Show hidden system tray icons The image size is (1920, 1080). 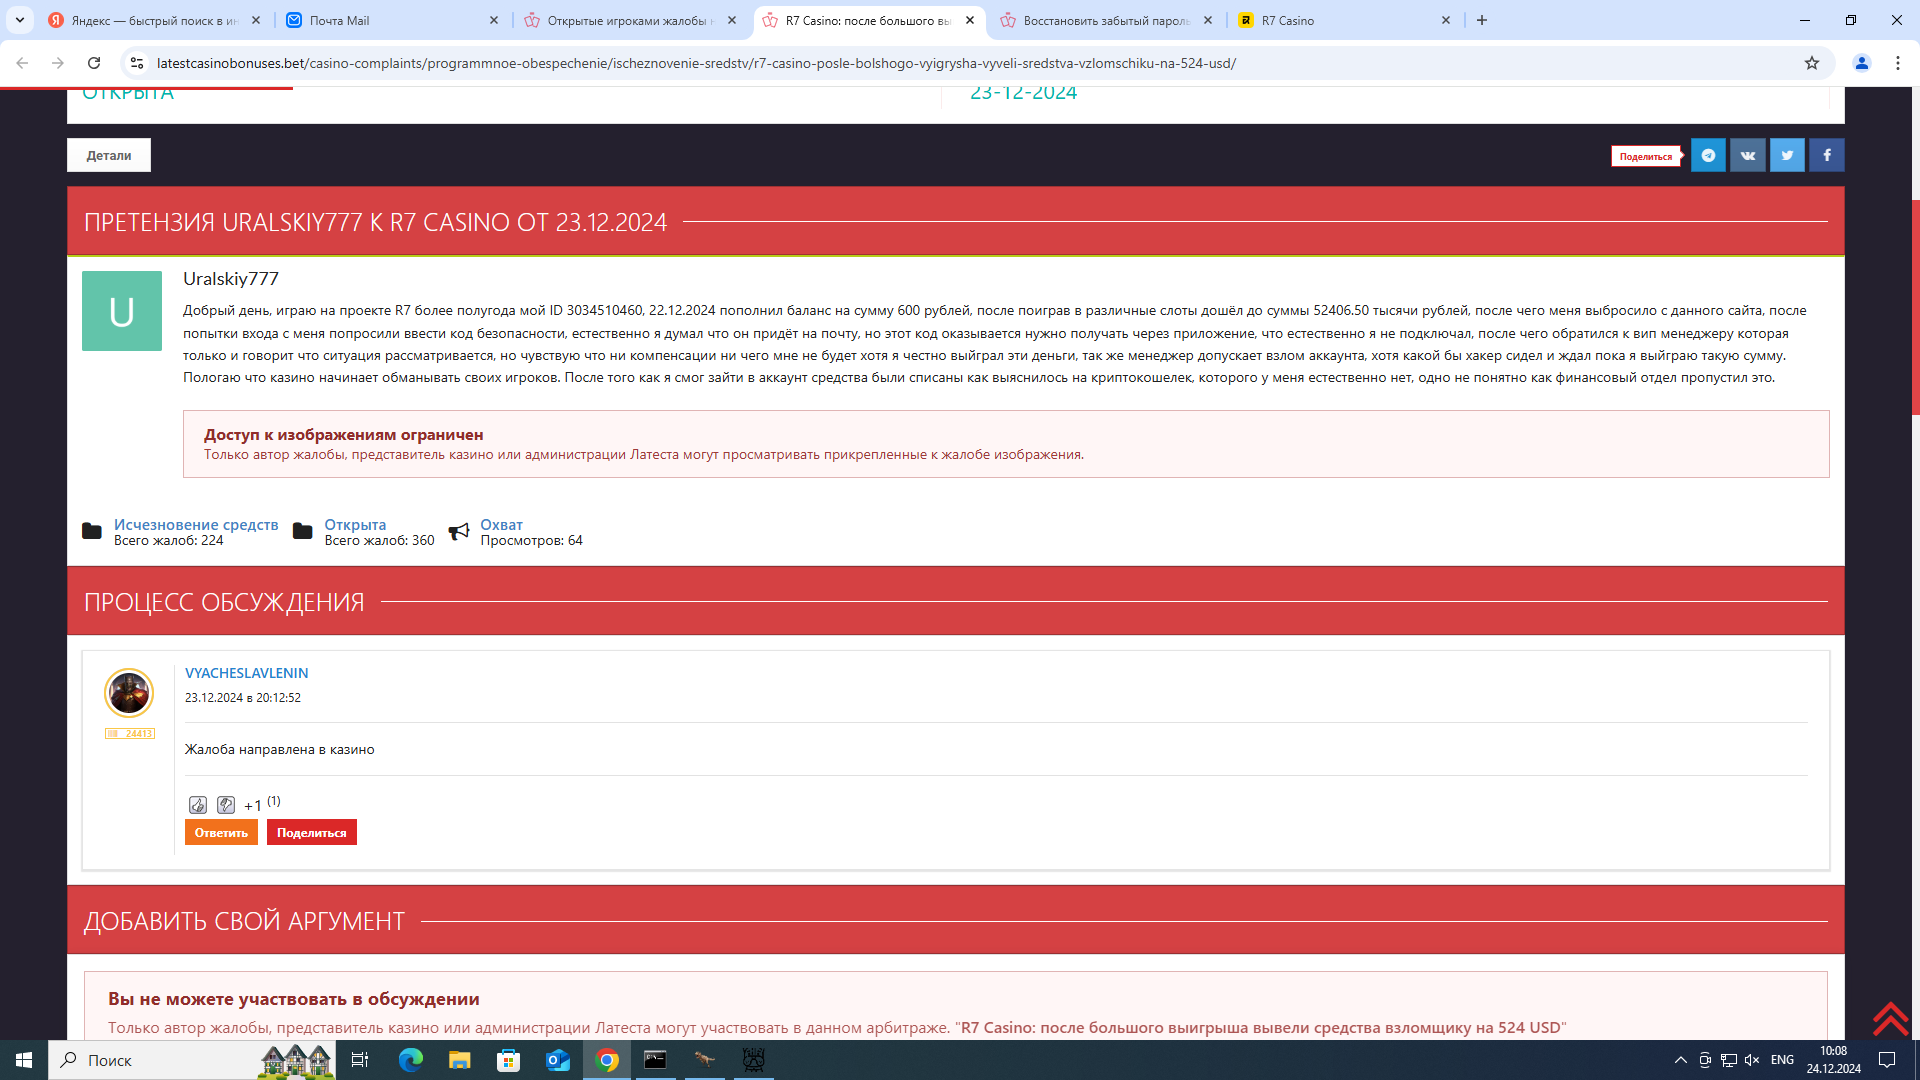(1681, 1060)
